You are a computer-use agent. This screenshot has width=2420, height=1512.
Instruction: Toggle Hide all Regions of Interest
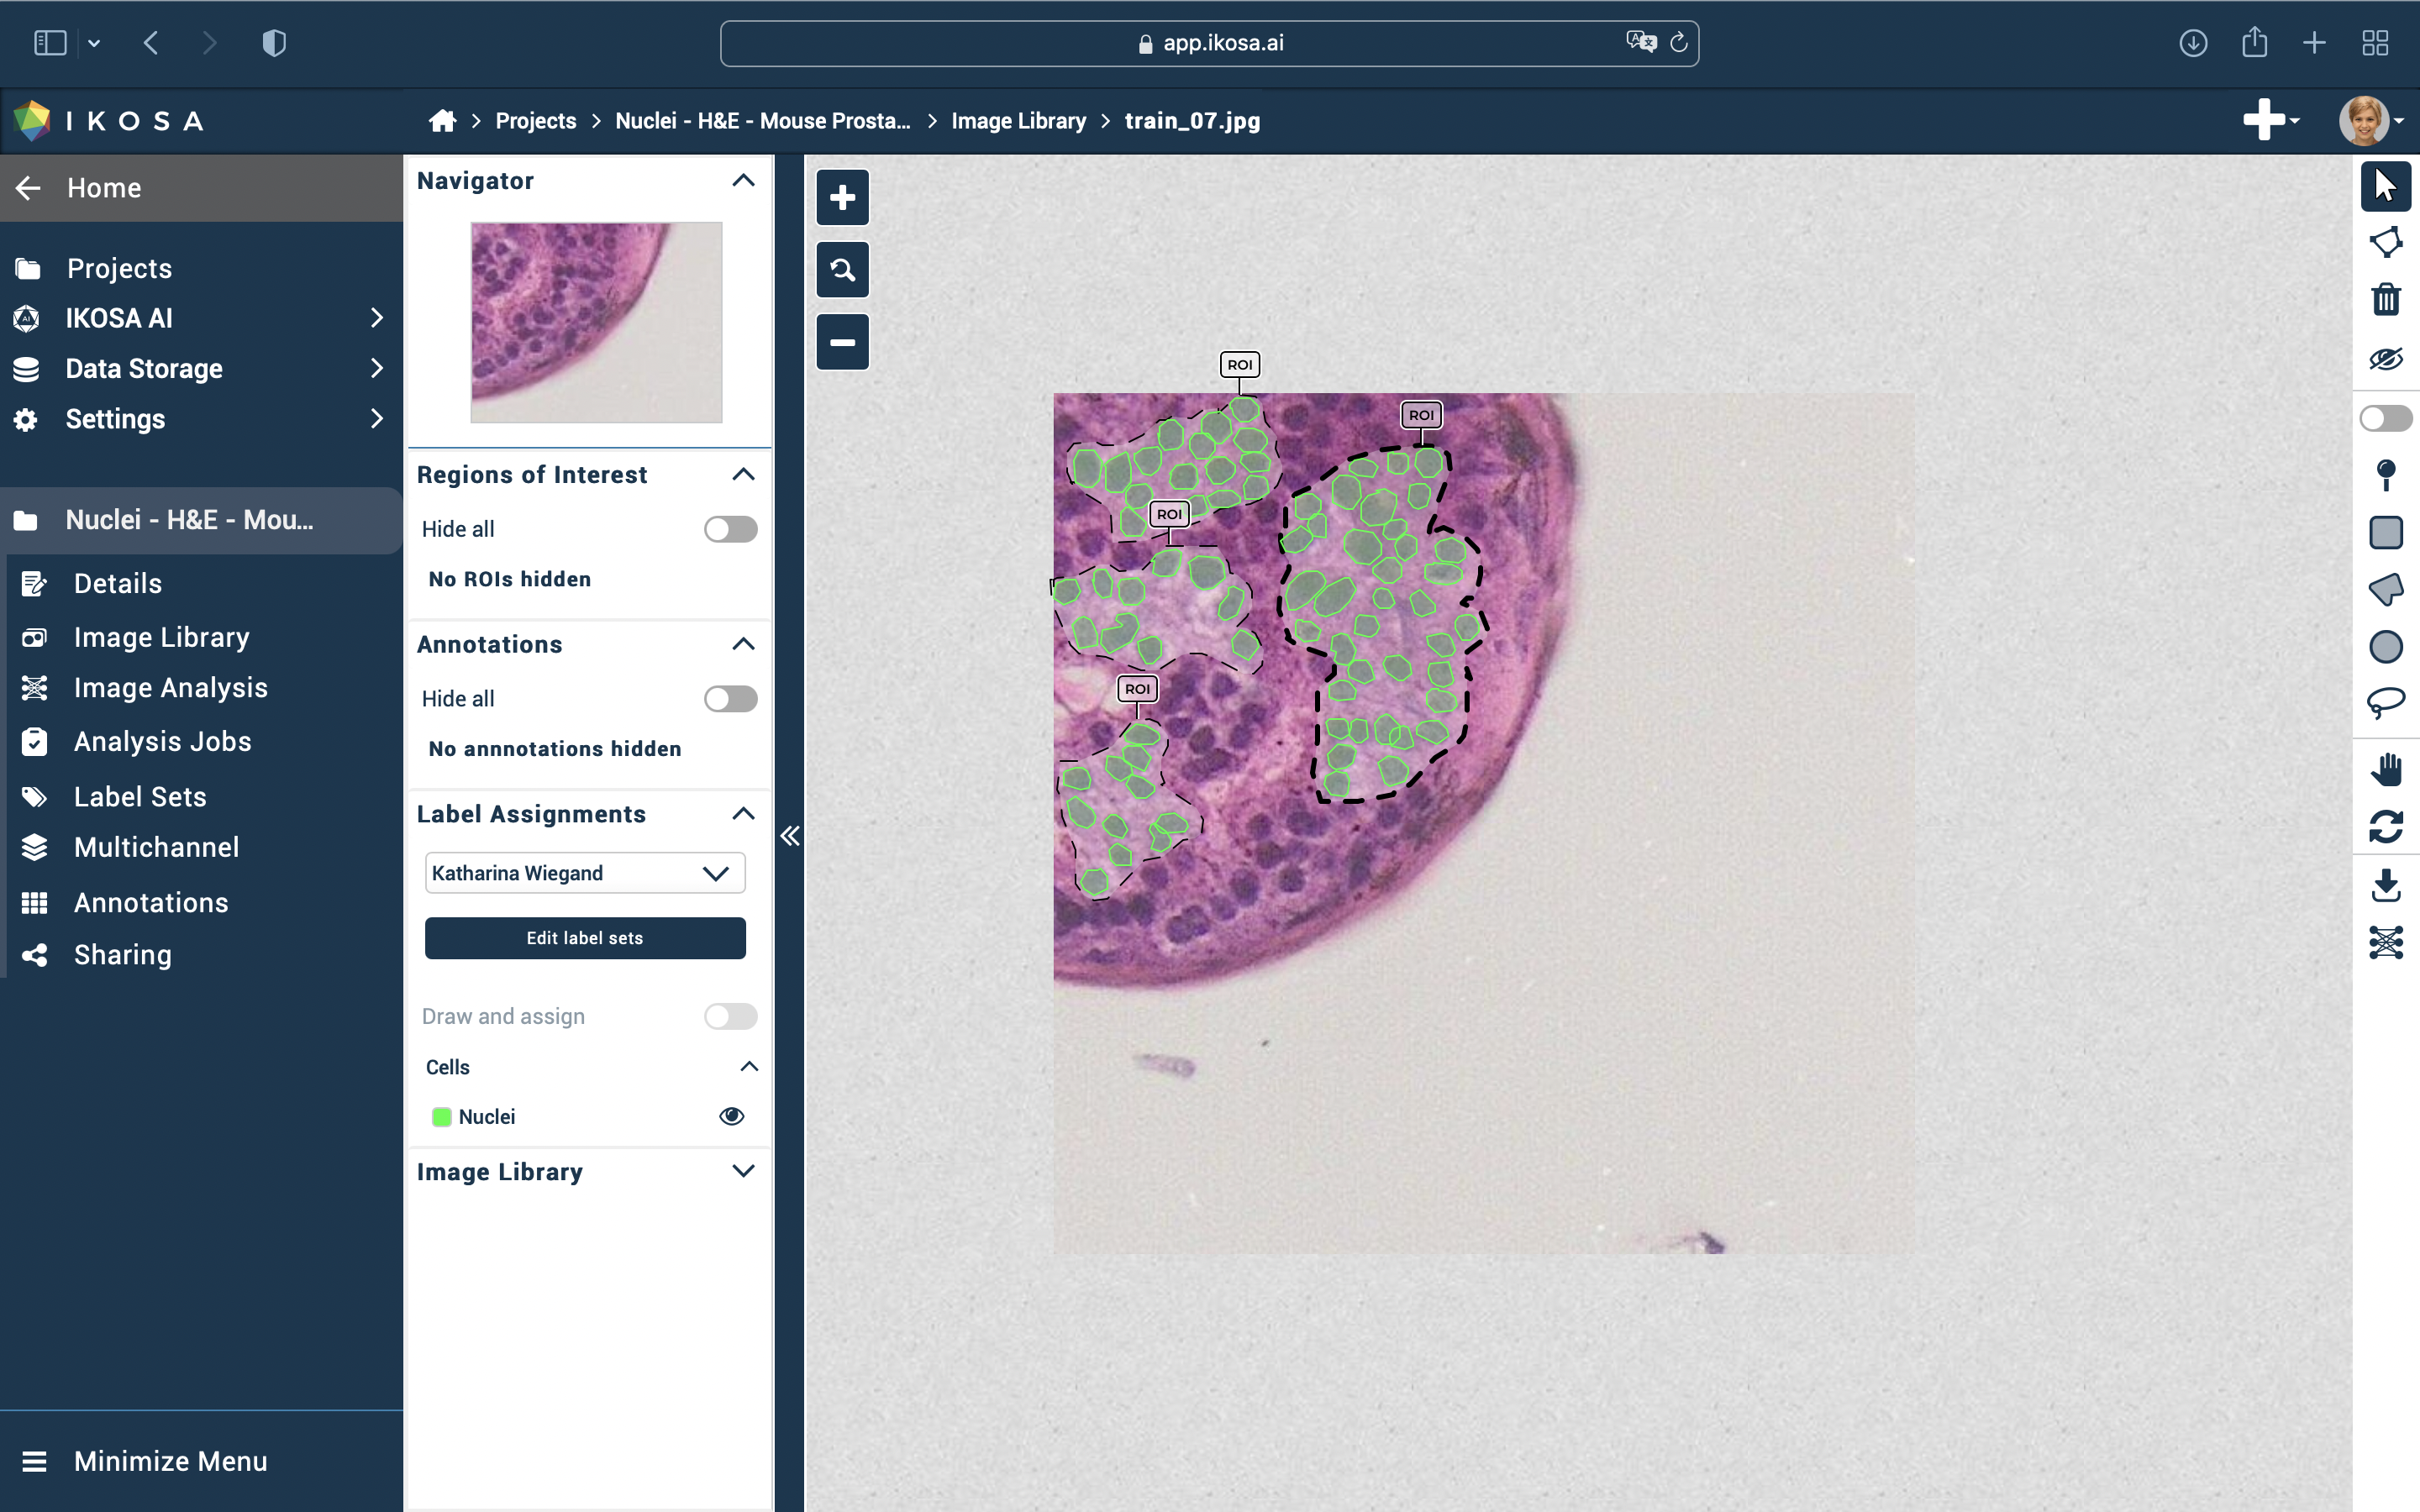coord(730,529)
